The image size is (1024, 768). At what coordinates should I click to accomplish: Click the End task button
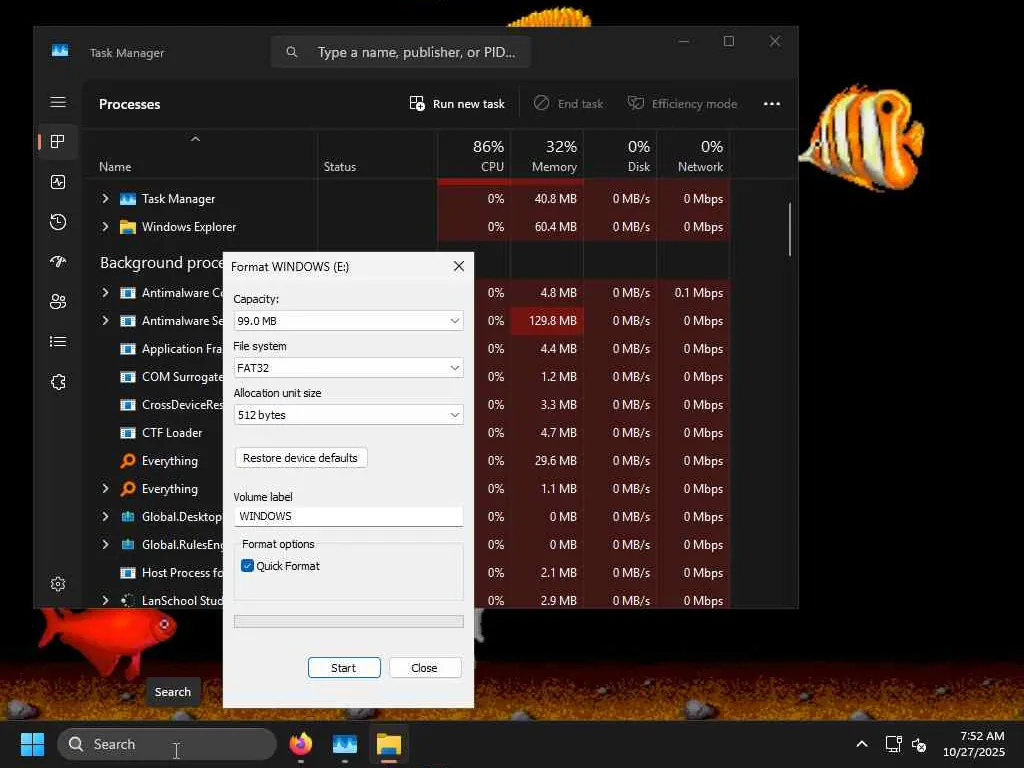click(x=568, y=104)
